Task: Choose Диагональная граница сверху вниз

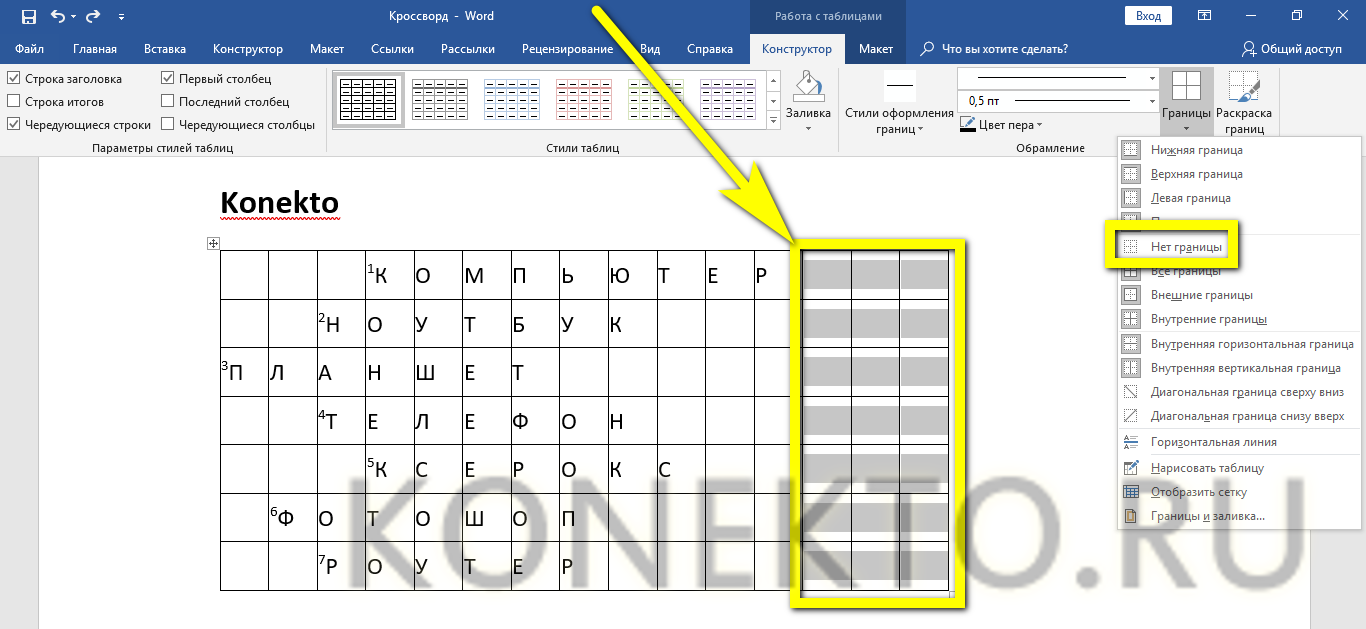Action: (x=1239, y=392)
